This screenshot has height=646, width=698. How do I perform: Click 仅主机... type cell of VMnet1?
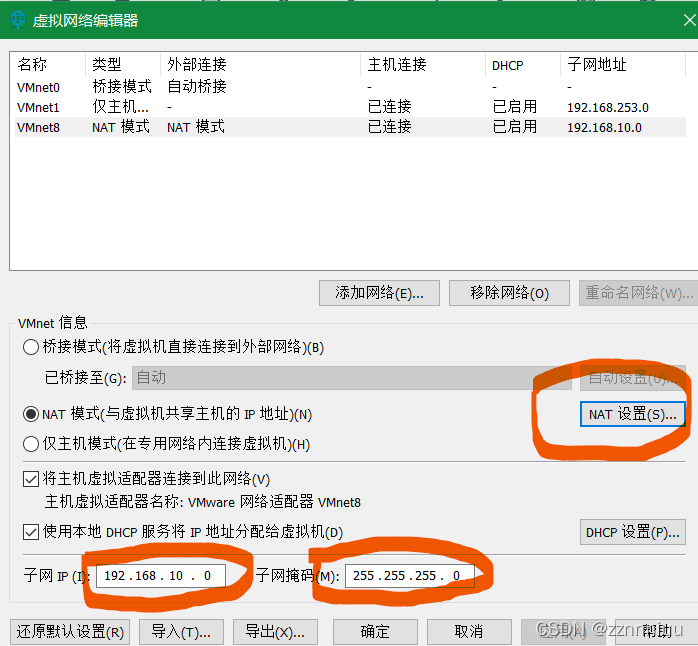(x=120, y=107)
